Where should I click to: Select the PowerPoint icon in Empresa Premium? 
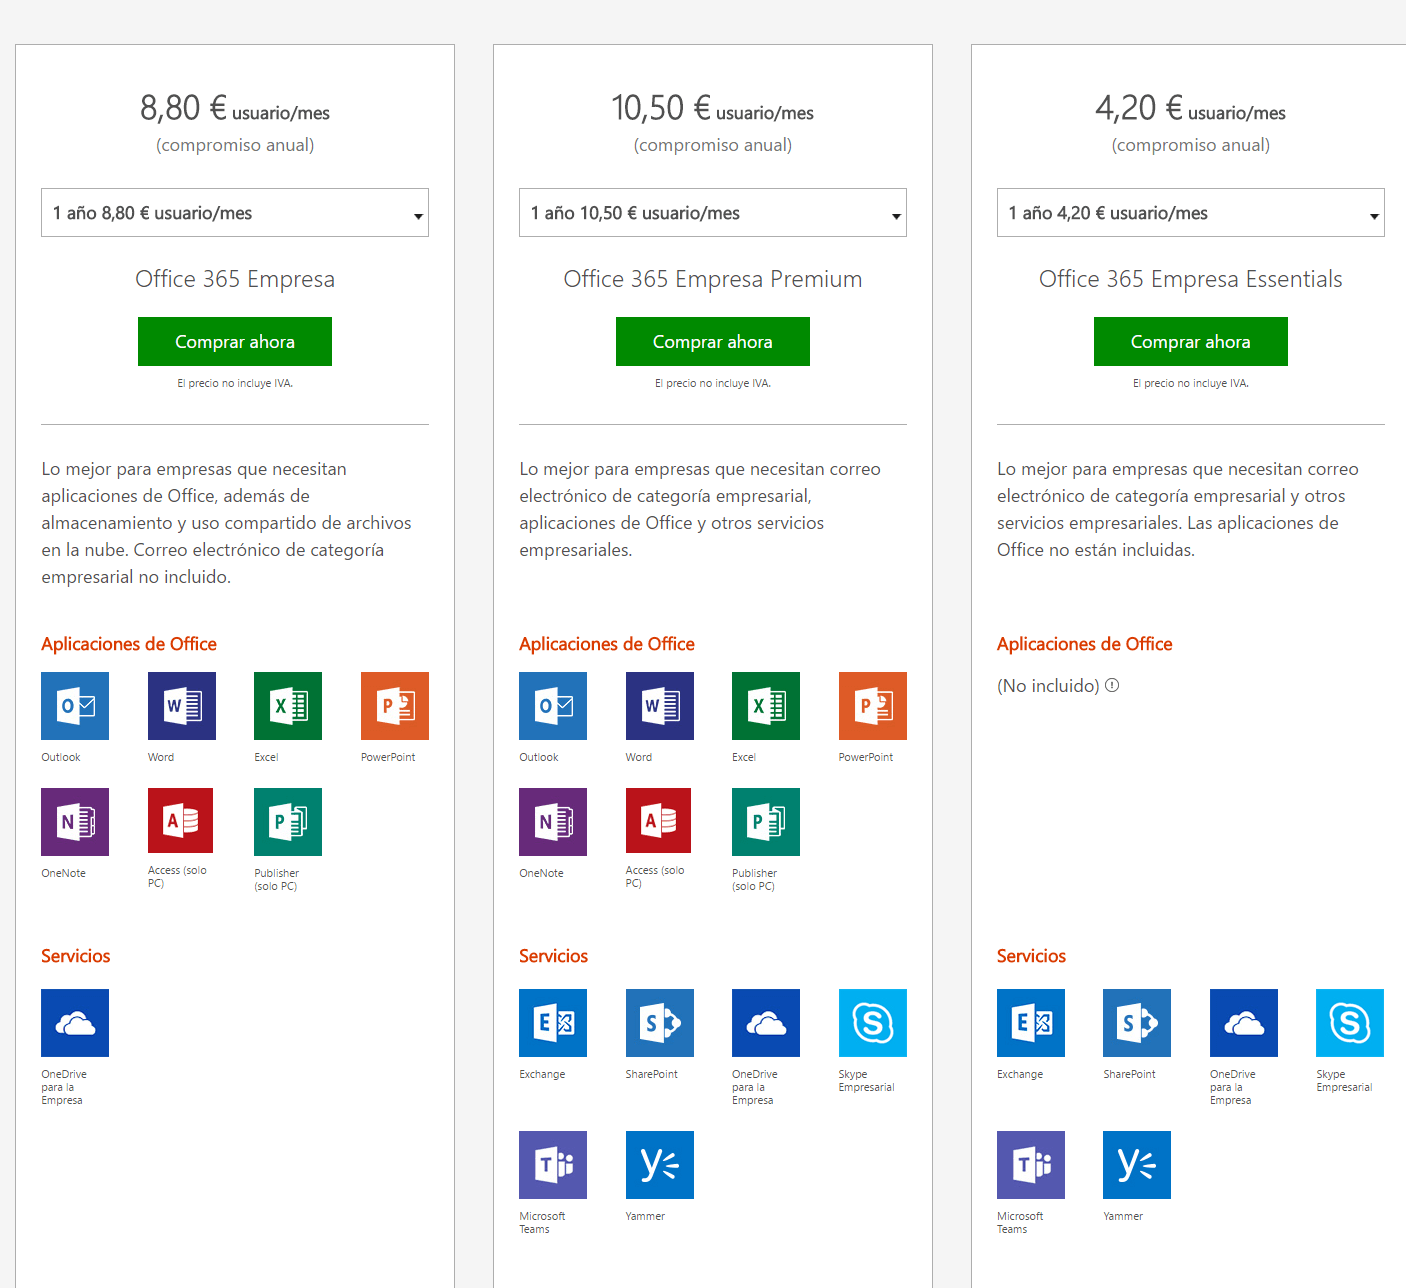[871, 706]
